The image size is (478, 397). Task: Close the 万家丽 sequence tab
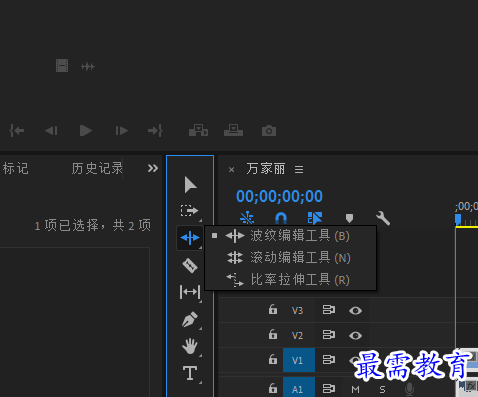[231, 170]
